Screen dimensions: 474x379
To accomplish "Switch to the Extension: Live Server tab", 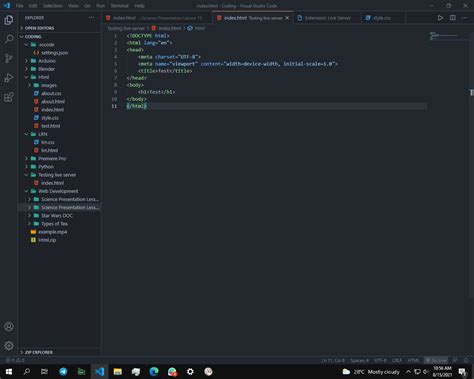I will click(328, 18).
